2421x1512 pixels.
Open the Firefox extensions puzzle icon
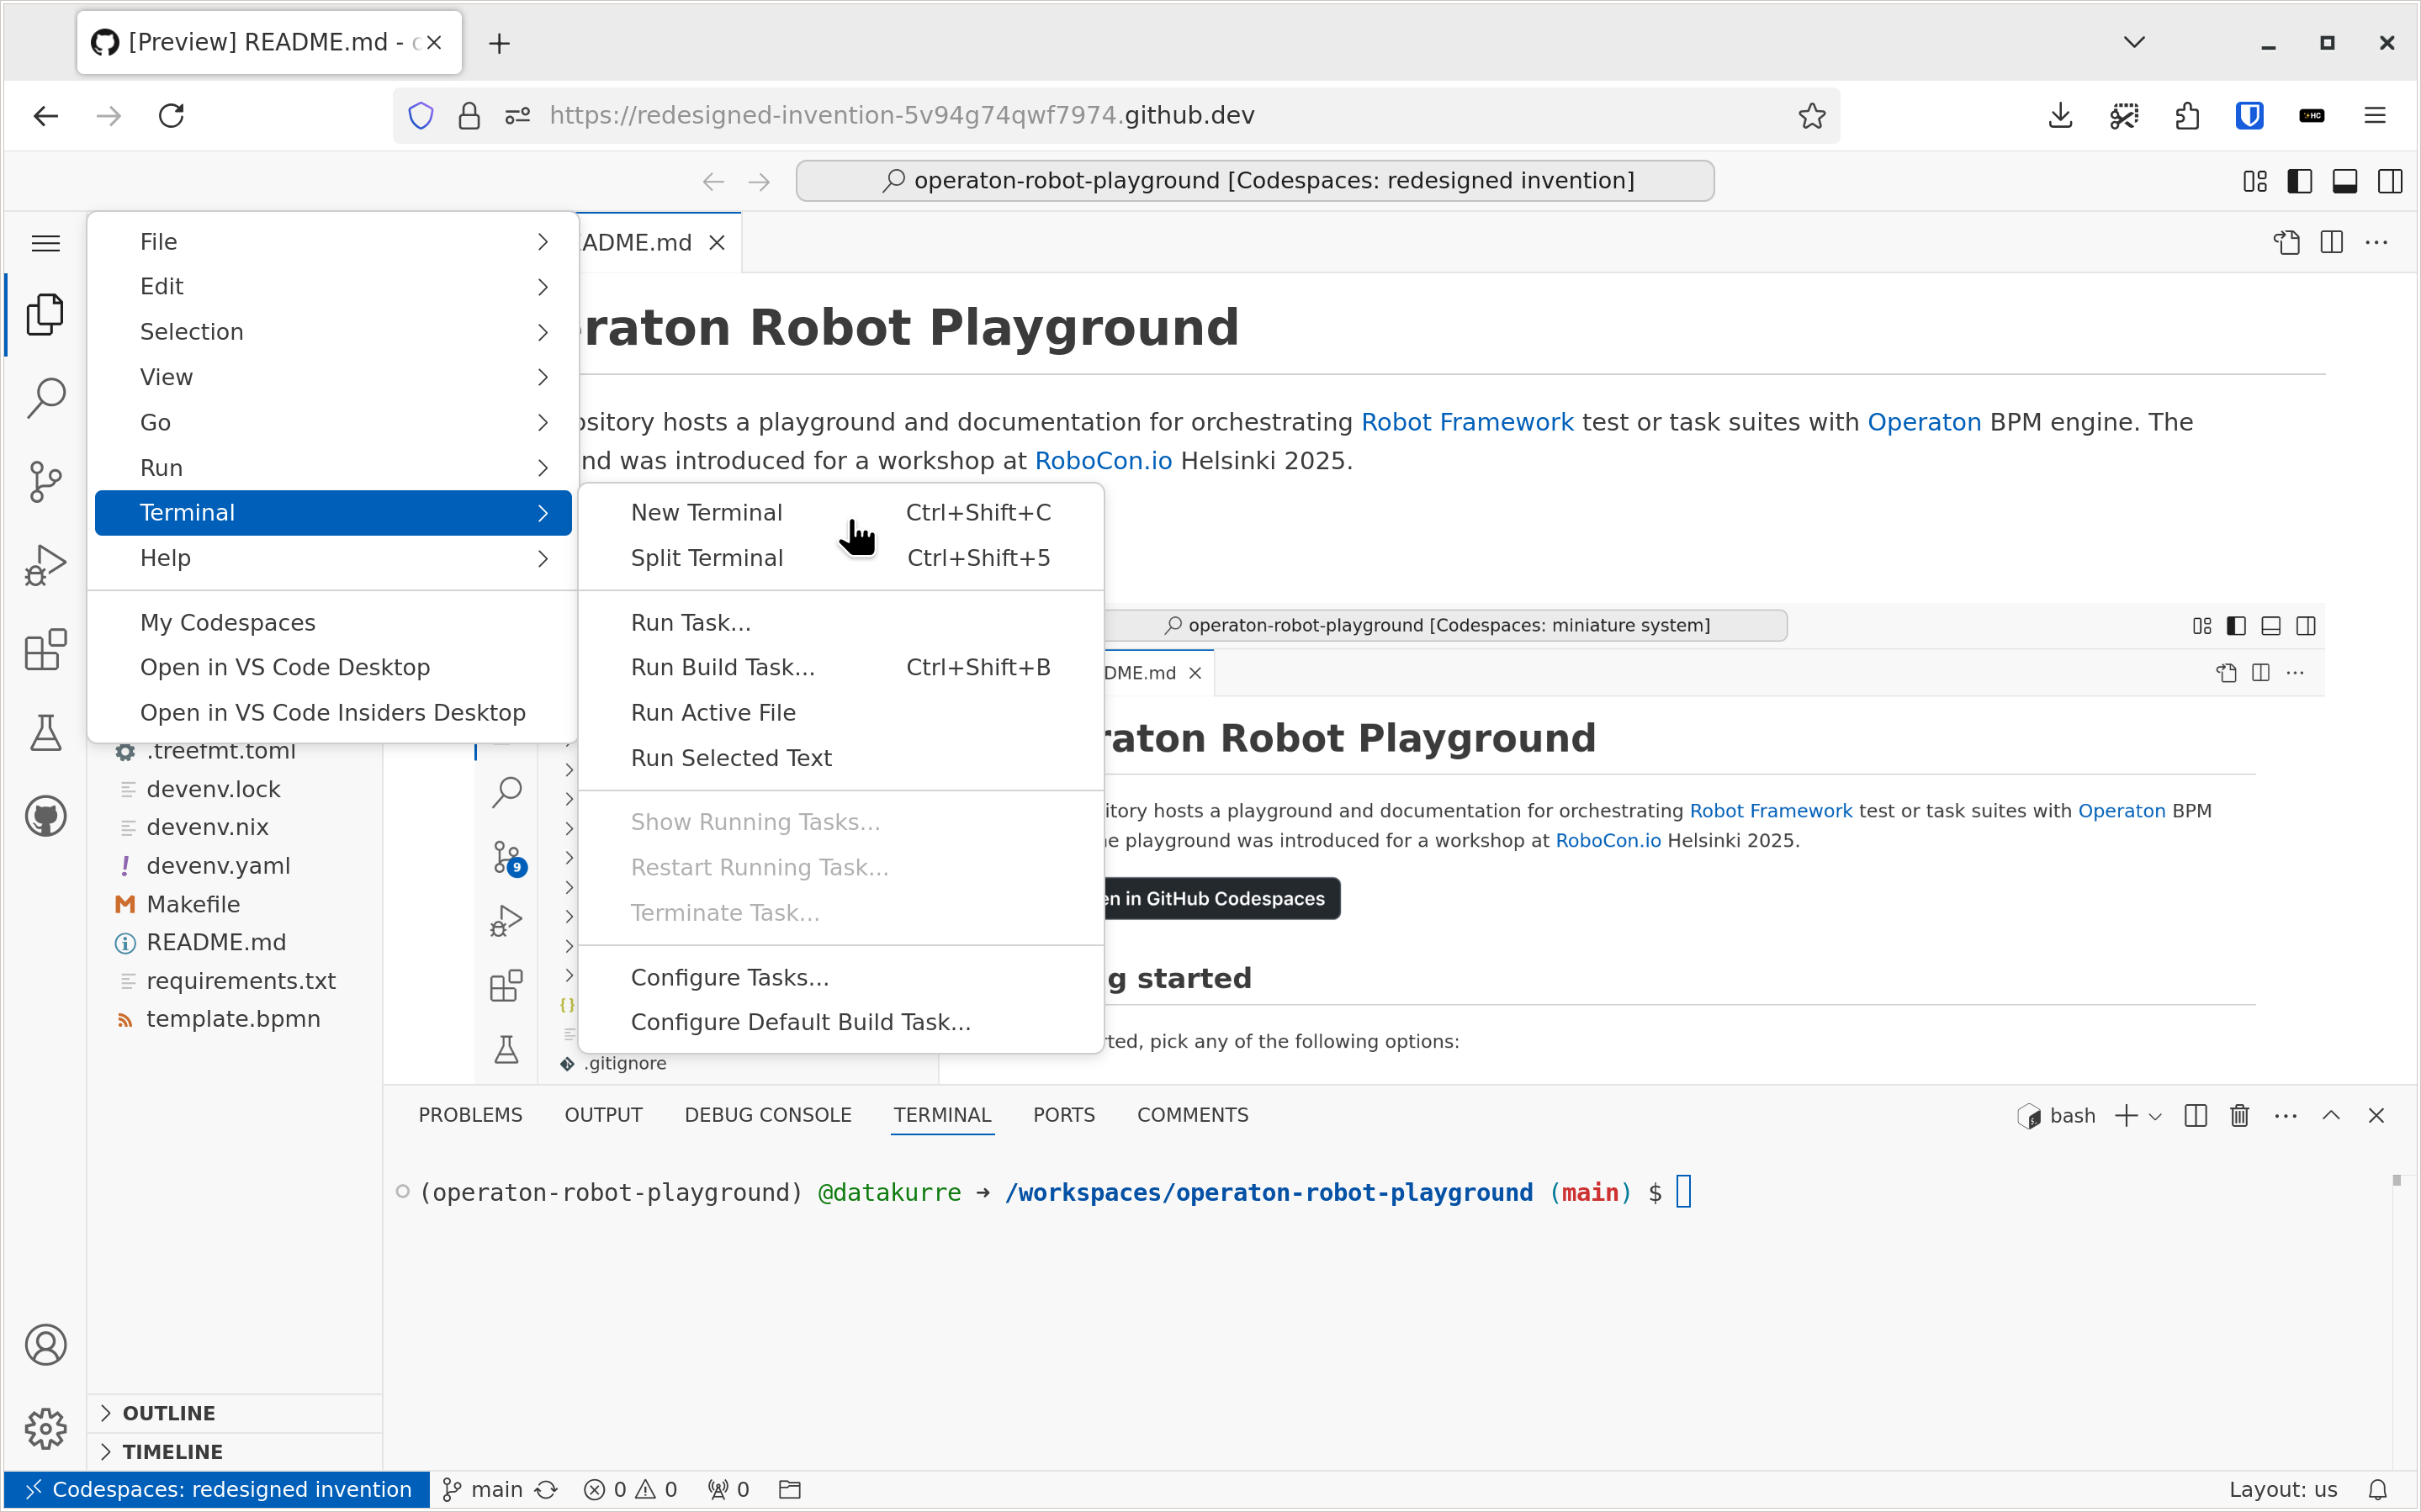(2187, 116)
